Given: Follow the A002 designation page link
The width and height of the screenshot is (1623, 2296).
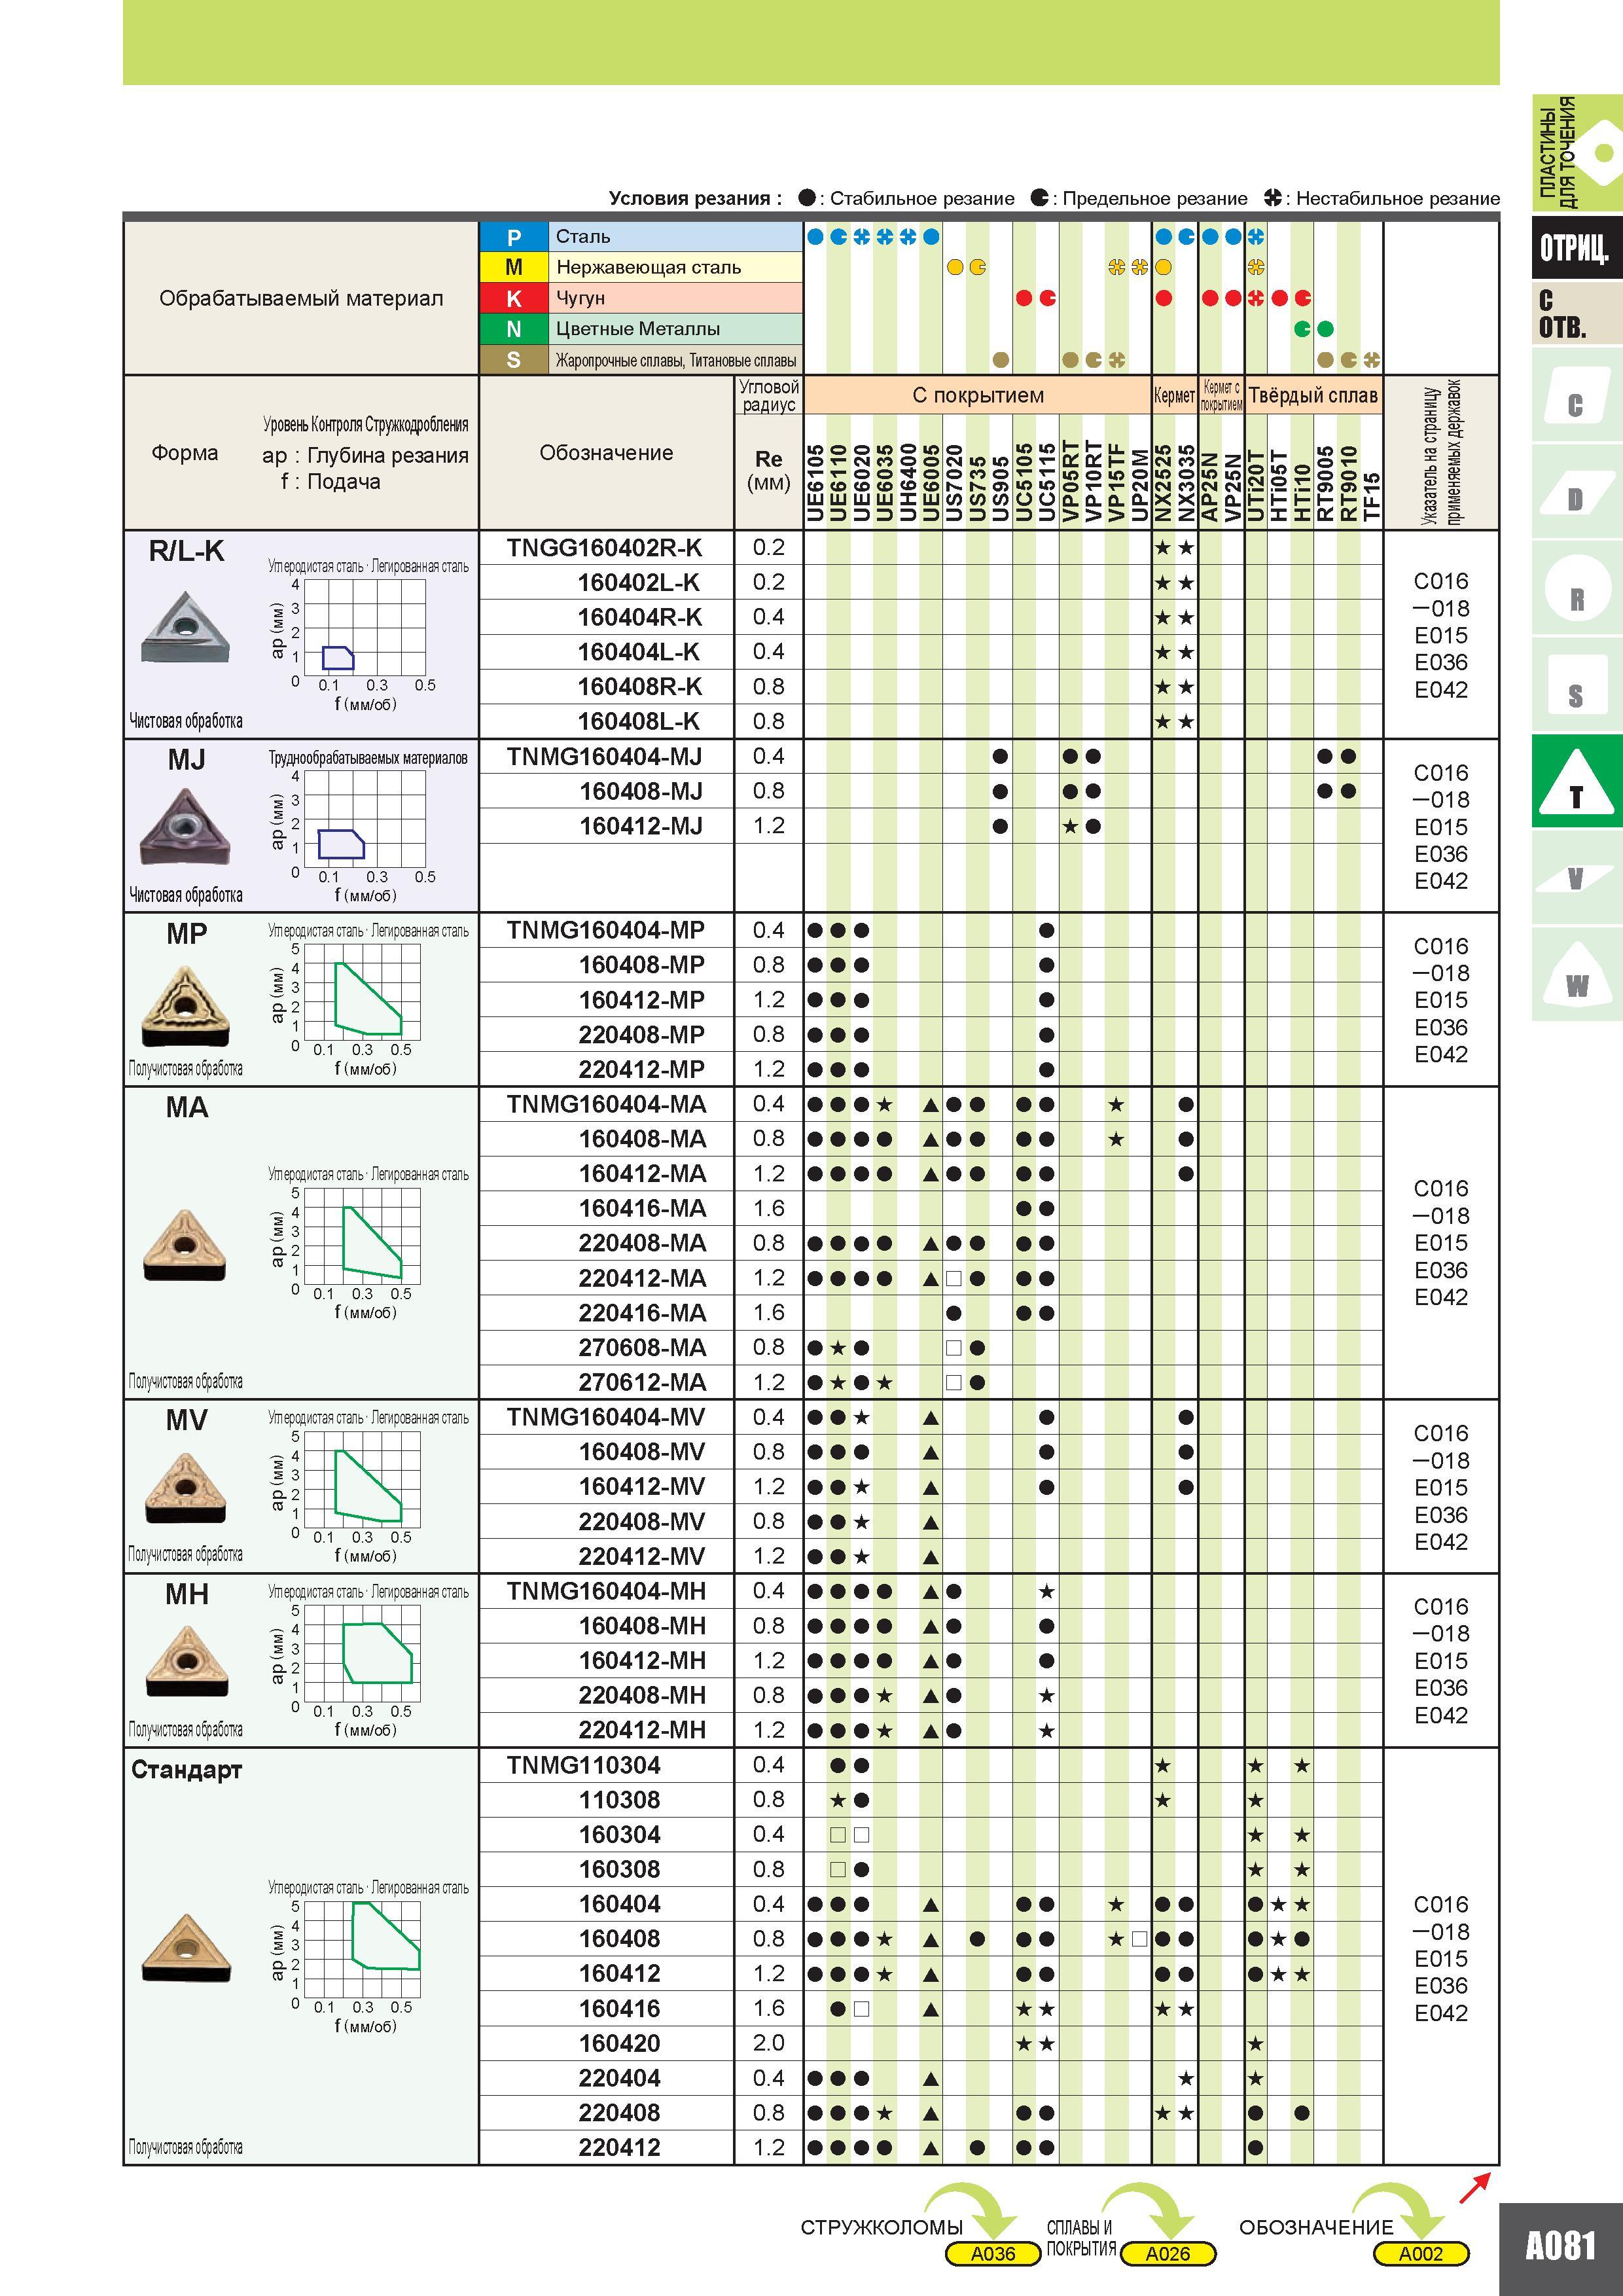Looking at the screenshot, I should (1421, 2254).
